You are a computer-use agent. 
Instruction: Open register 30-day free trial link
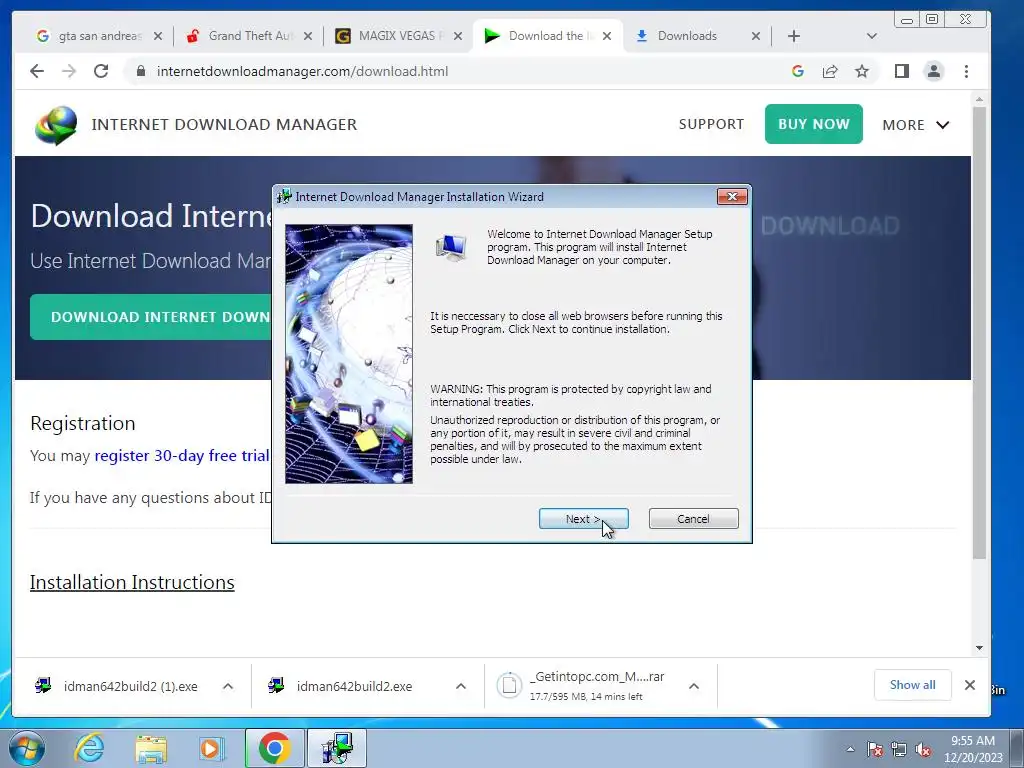click(x=182, y=455)
